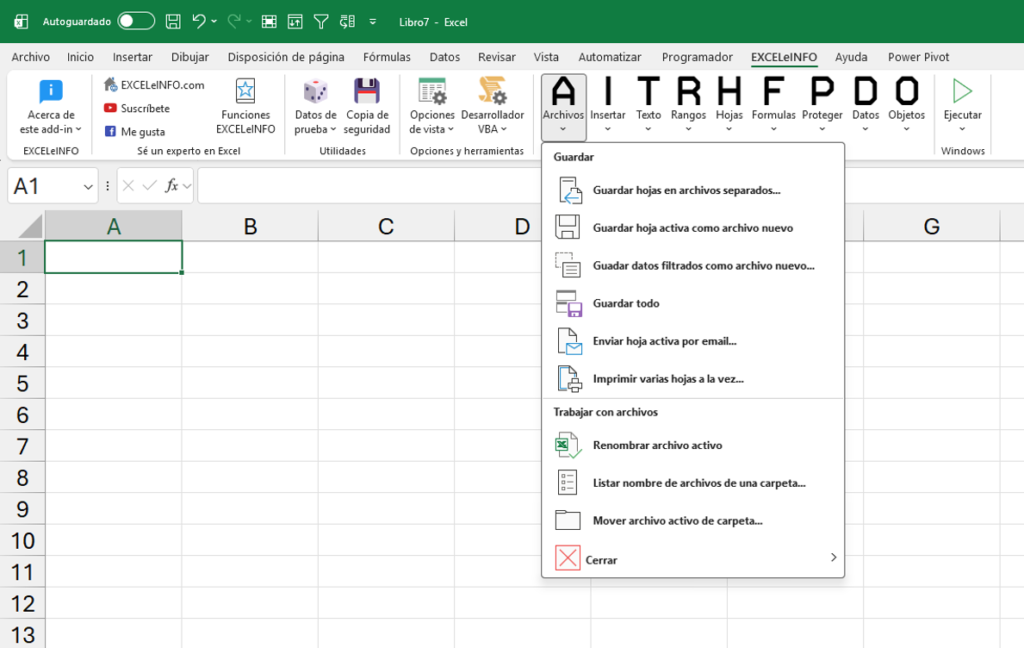The image size is (1024, 648).
Task: Open the Texto T letter menu
Action: coord(648,107)
